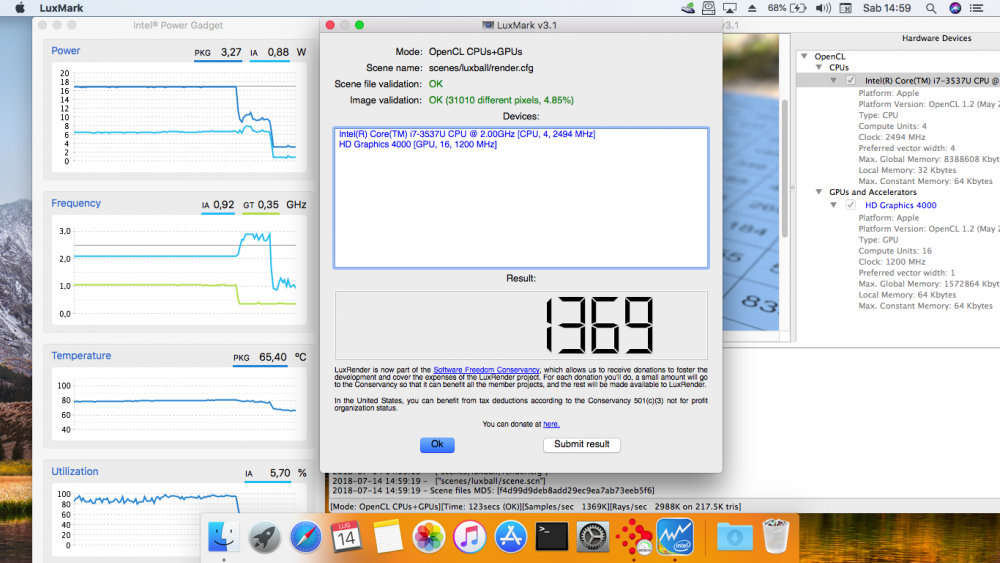Select HD Graphics 4000 in hardware tree
The height and width of the screenshot is (563, 1000).
click(x=901, y=205)
